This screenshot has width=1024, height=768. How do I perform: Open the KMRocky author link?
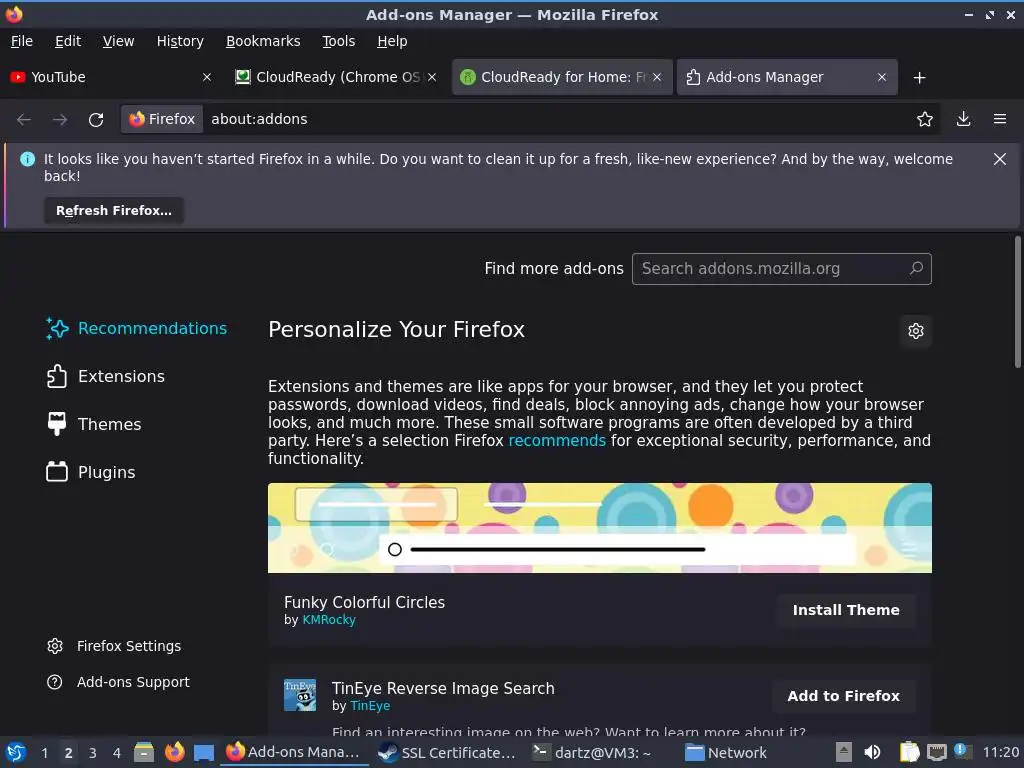(329, 620)
